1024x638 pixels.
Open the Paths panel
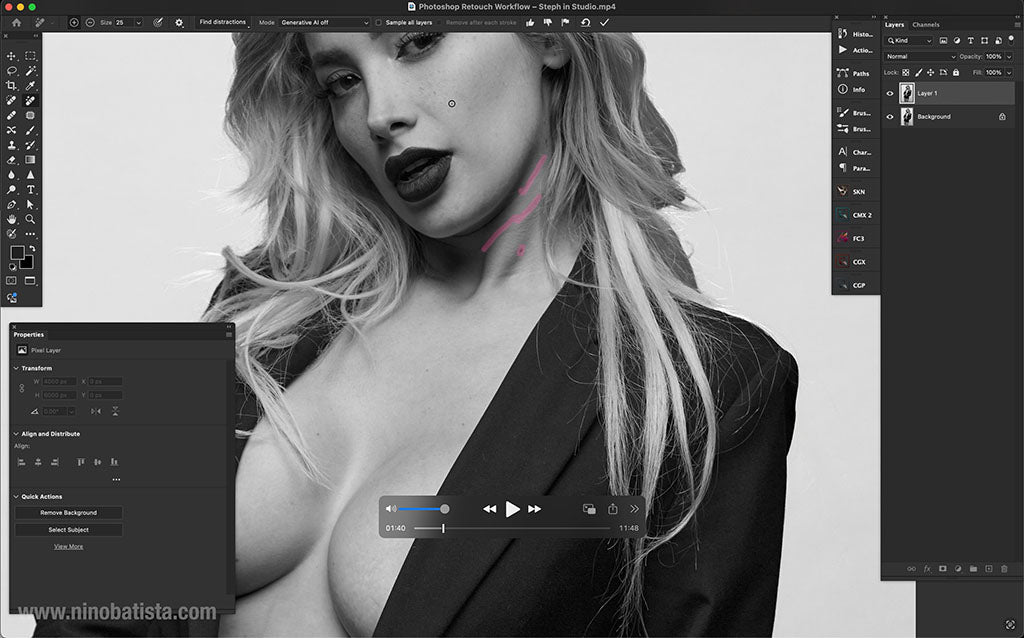pos(856,73)
